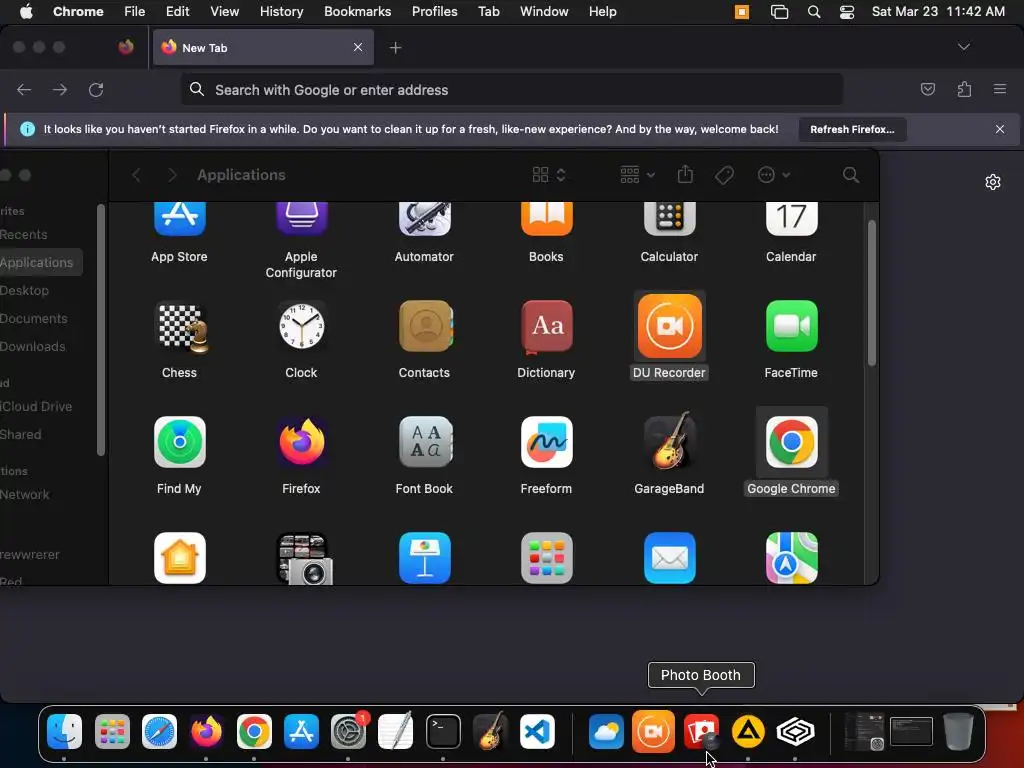Select Firefox in the Applications folder

pos(301,442)
